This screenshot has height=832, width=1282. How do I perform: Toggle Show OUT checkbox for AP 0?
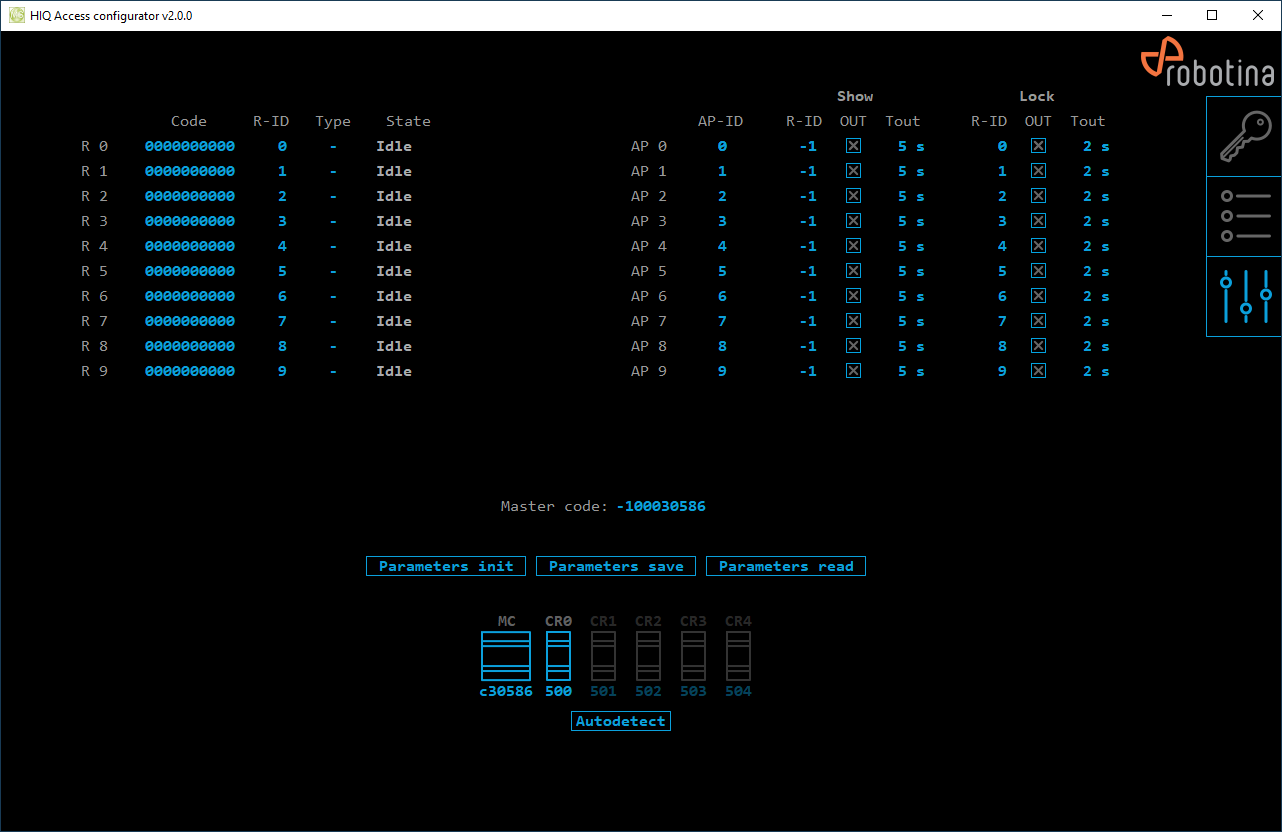click(853, 146)
